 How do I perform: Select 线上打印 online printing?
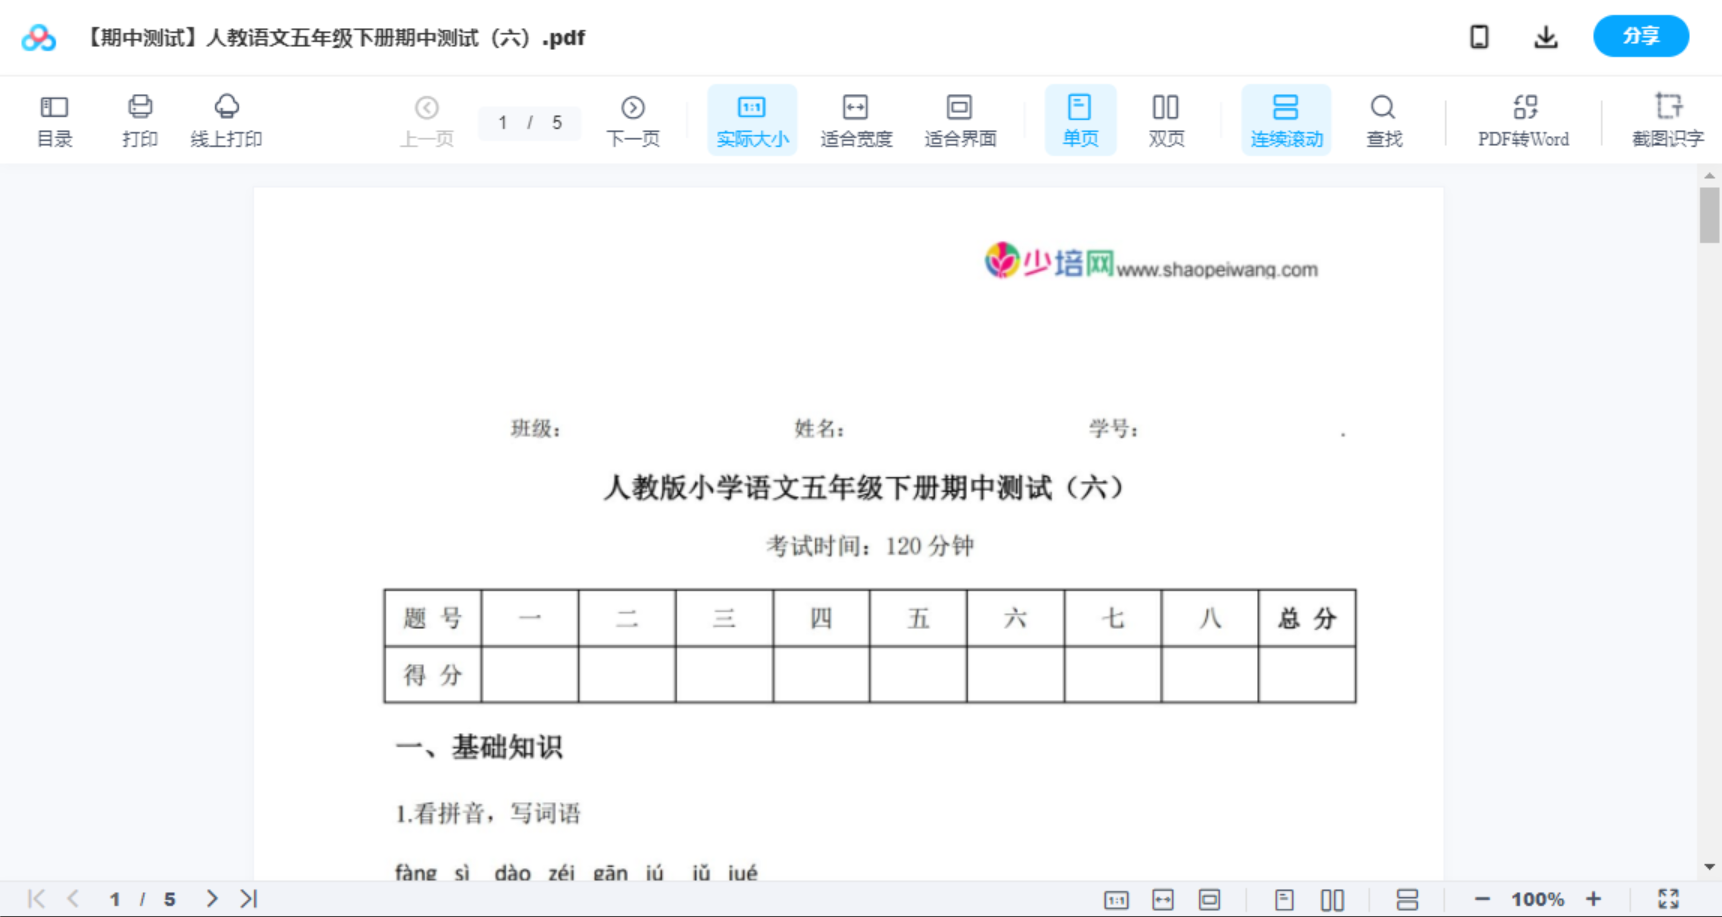[226, 119]
